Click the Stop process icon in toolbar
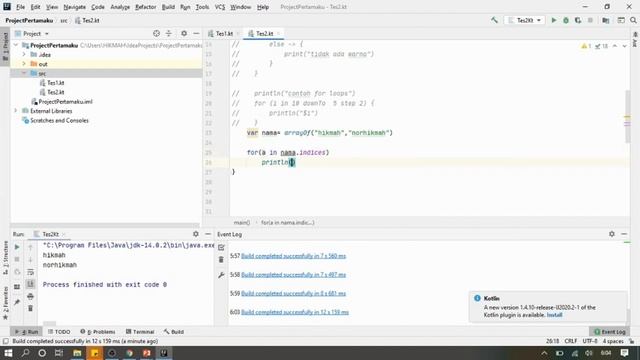The height and width of the screenshot is (360, 640). 590,20
